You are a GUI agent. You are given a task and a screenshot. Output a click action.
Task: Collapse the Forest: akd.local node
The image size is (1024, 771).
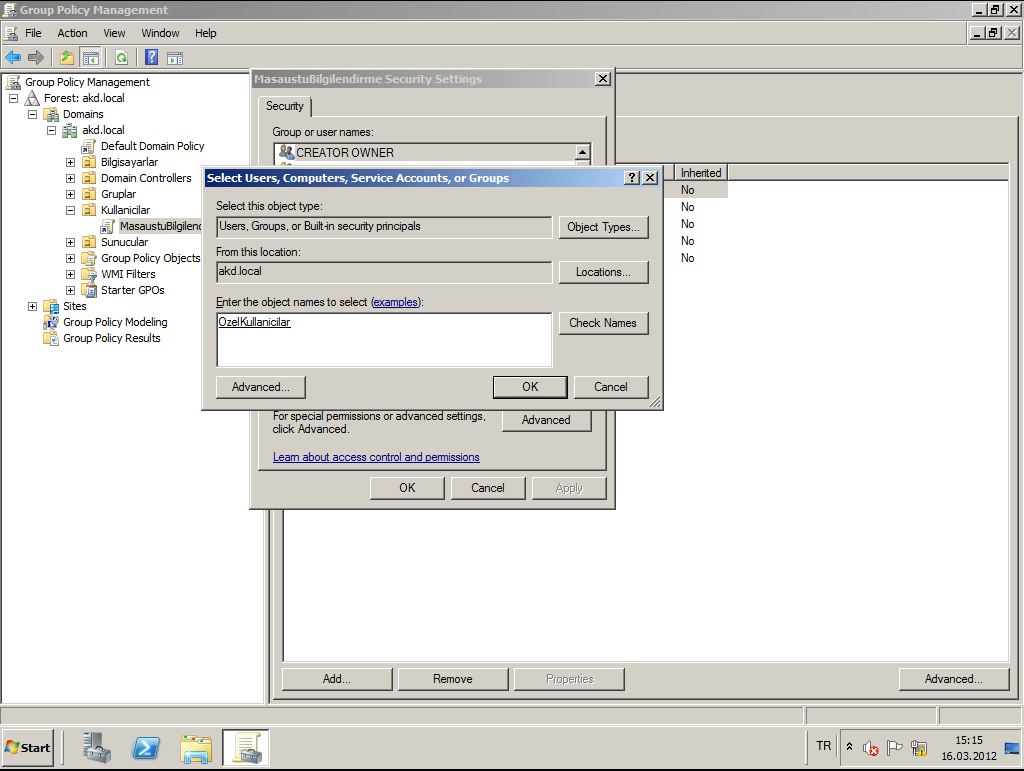tap(13, 99)
